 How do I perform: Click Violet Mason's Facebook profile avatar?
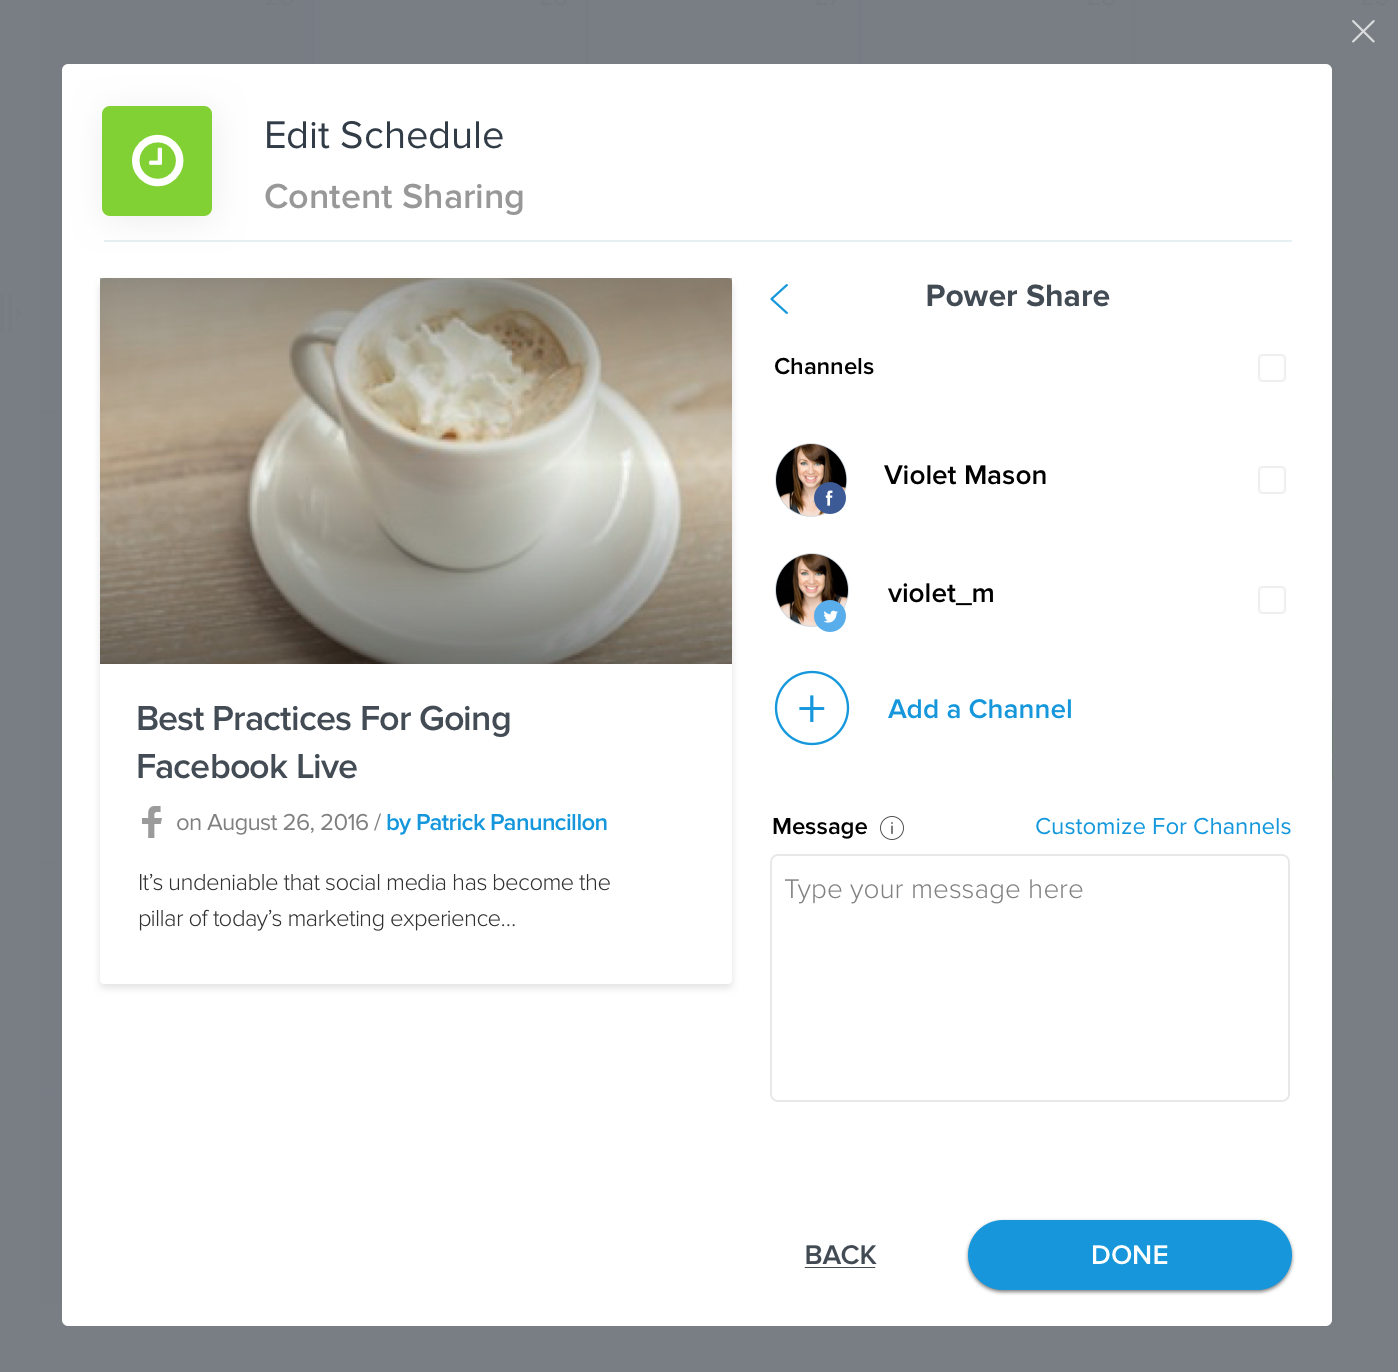pyautogui.click(x=811, y=480)
